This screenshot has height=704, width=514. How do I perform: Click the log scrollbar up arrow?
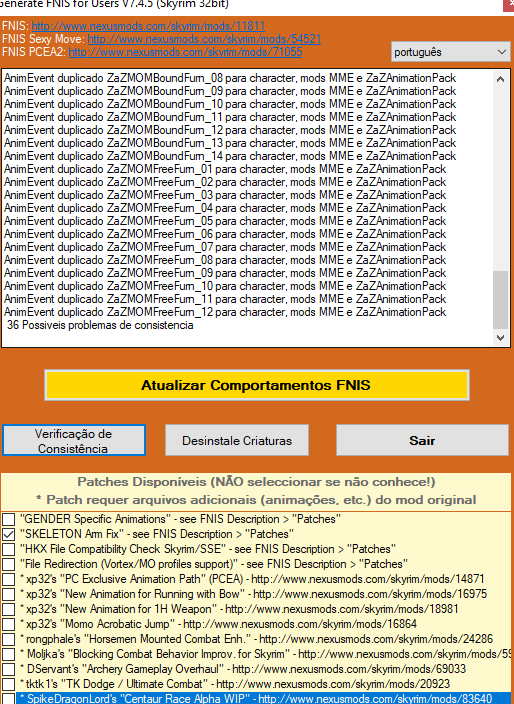point(501,79)
